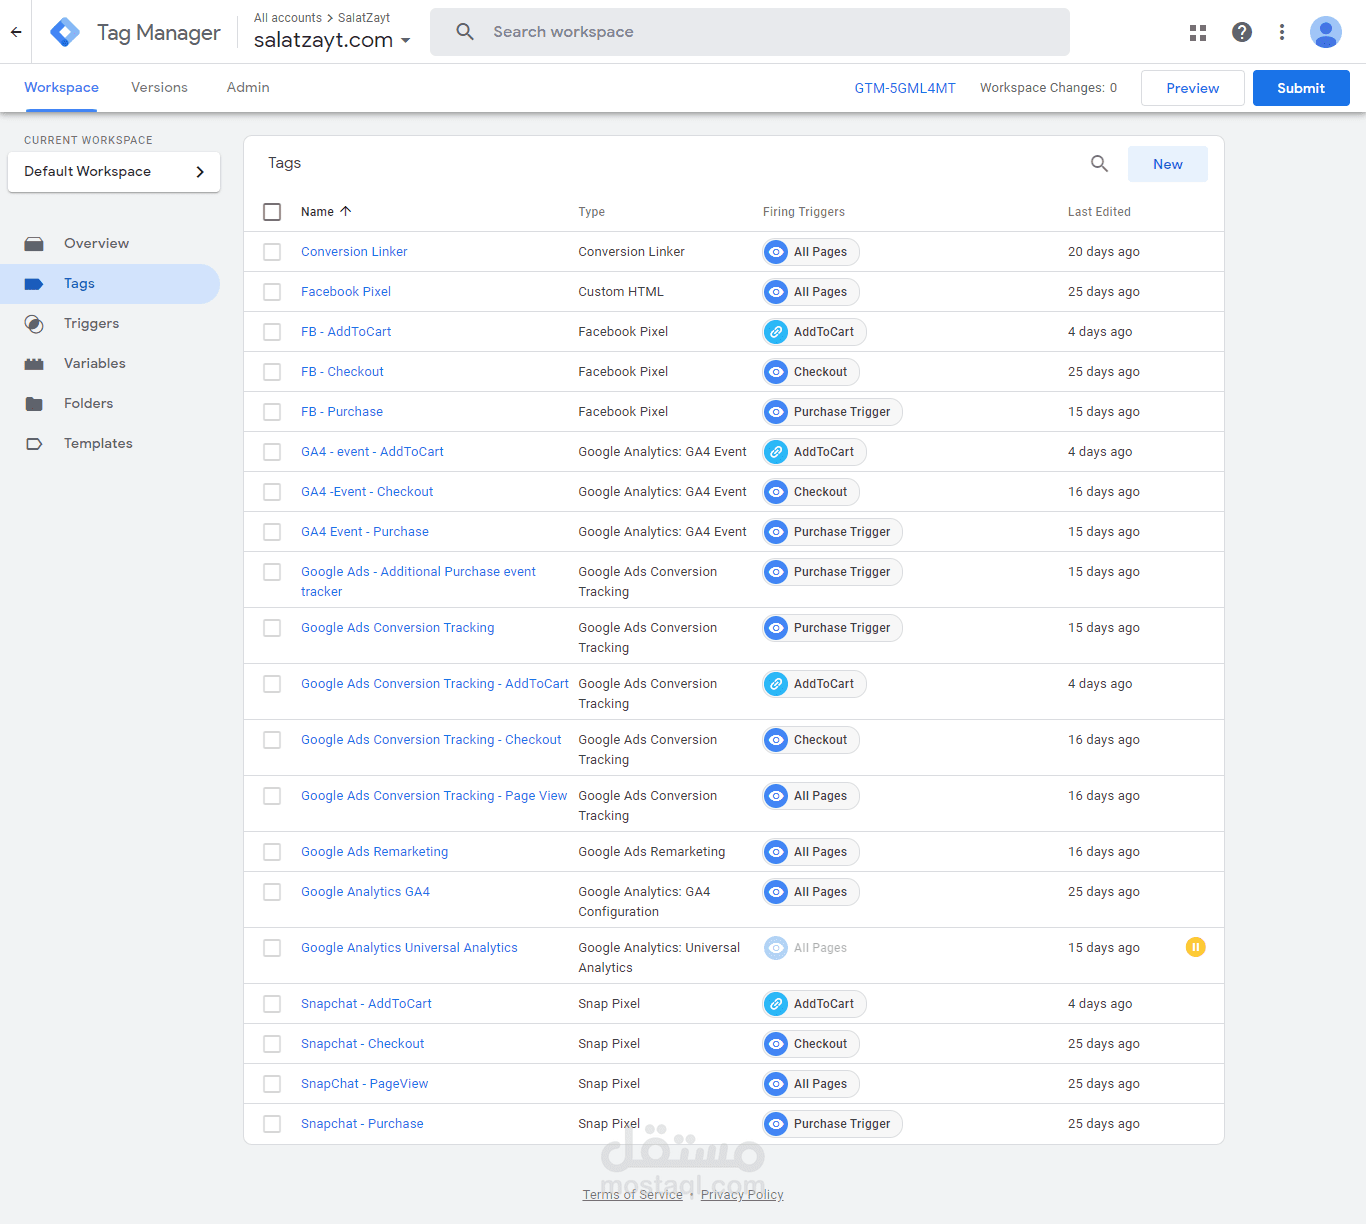This screenshot has height=1224, width=1366.
Task: Click Purchase Trigger chip of Snapchat - Purchase
Action: pyautogui.click(x=832, y=1124)
